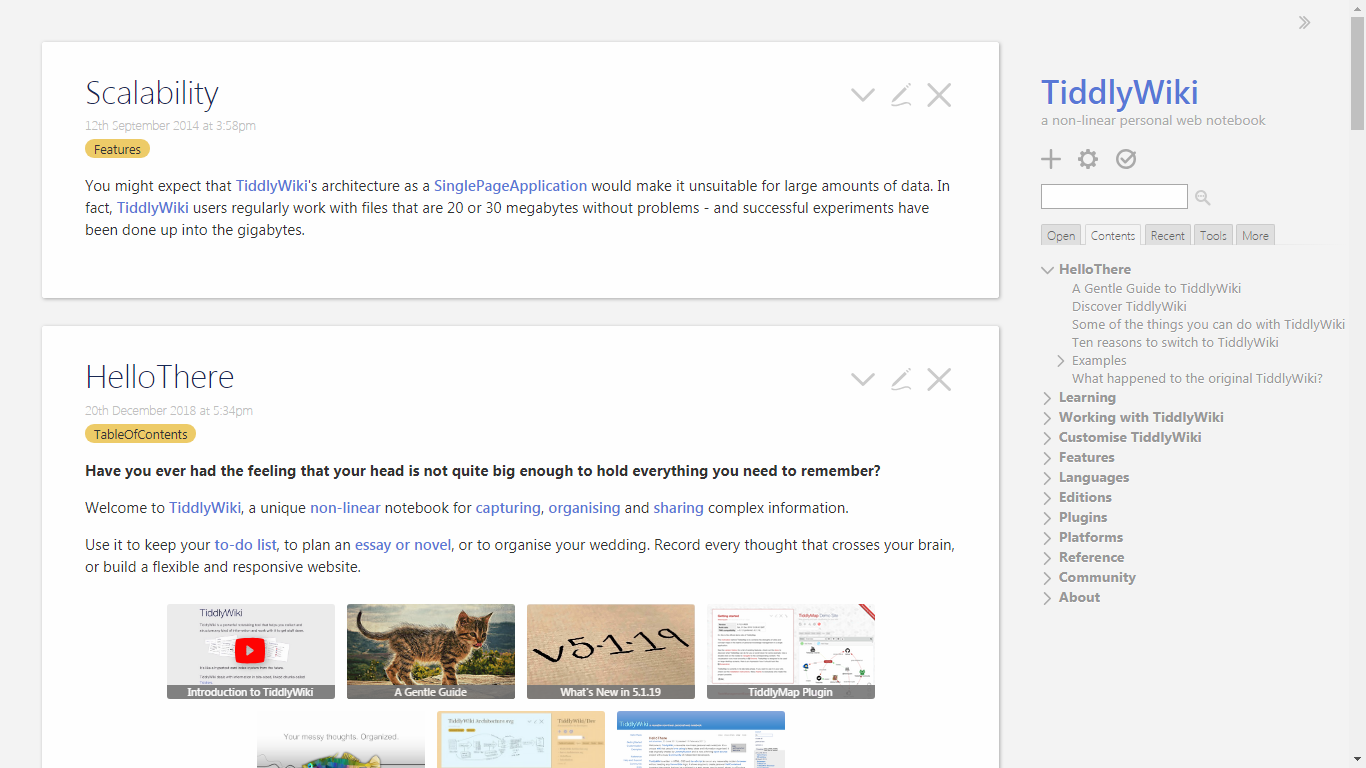This screenshot has width=1366, height=768.
Task: Open advanced search with the magnifier icon
Action: 1202,197
